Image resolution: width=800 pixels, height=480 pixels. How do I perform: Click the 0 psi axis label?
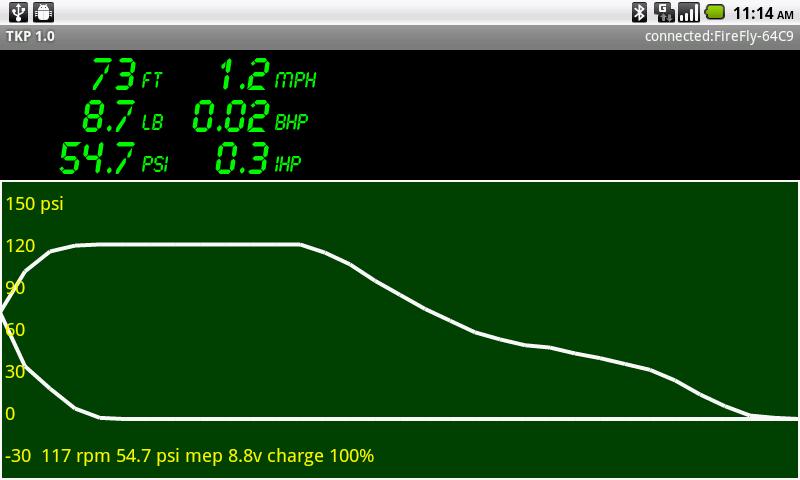click(11, 414)
